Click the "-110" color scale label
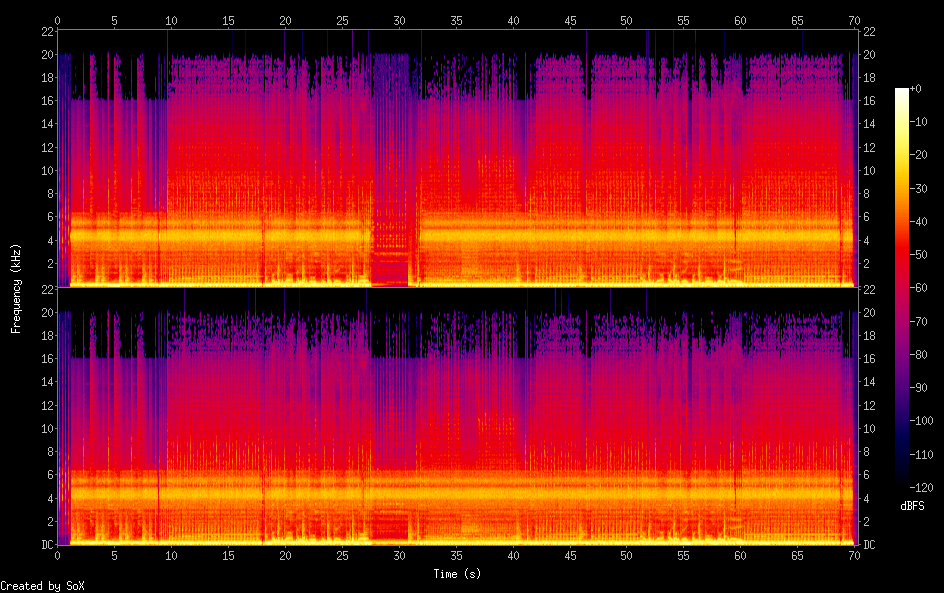Image resolution: width=944 pixels, height=593 pixels. pos(922,455)
